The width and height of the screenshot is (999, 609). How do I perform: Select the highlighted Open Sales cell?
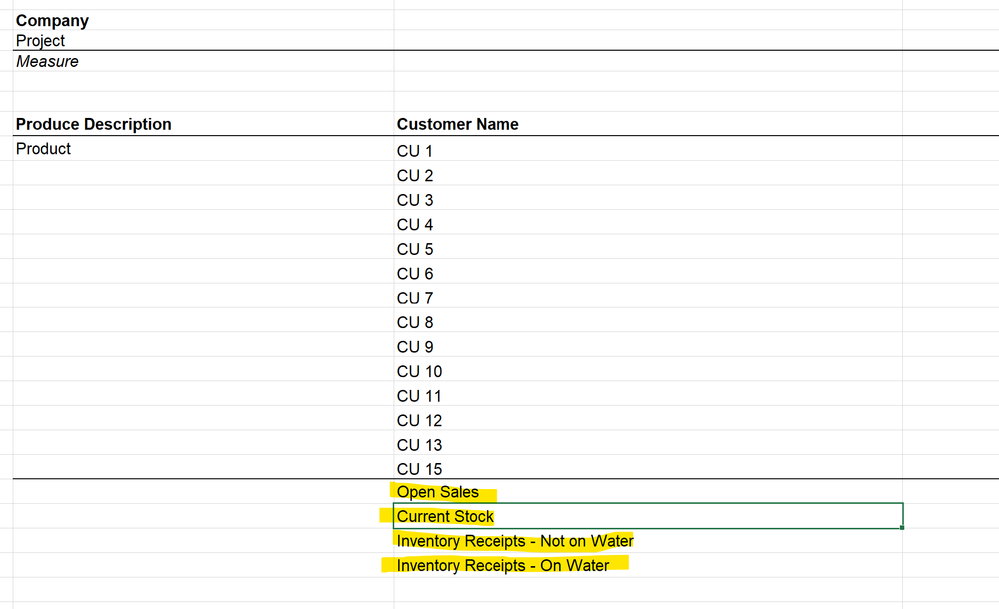647,492
